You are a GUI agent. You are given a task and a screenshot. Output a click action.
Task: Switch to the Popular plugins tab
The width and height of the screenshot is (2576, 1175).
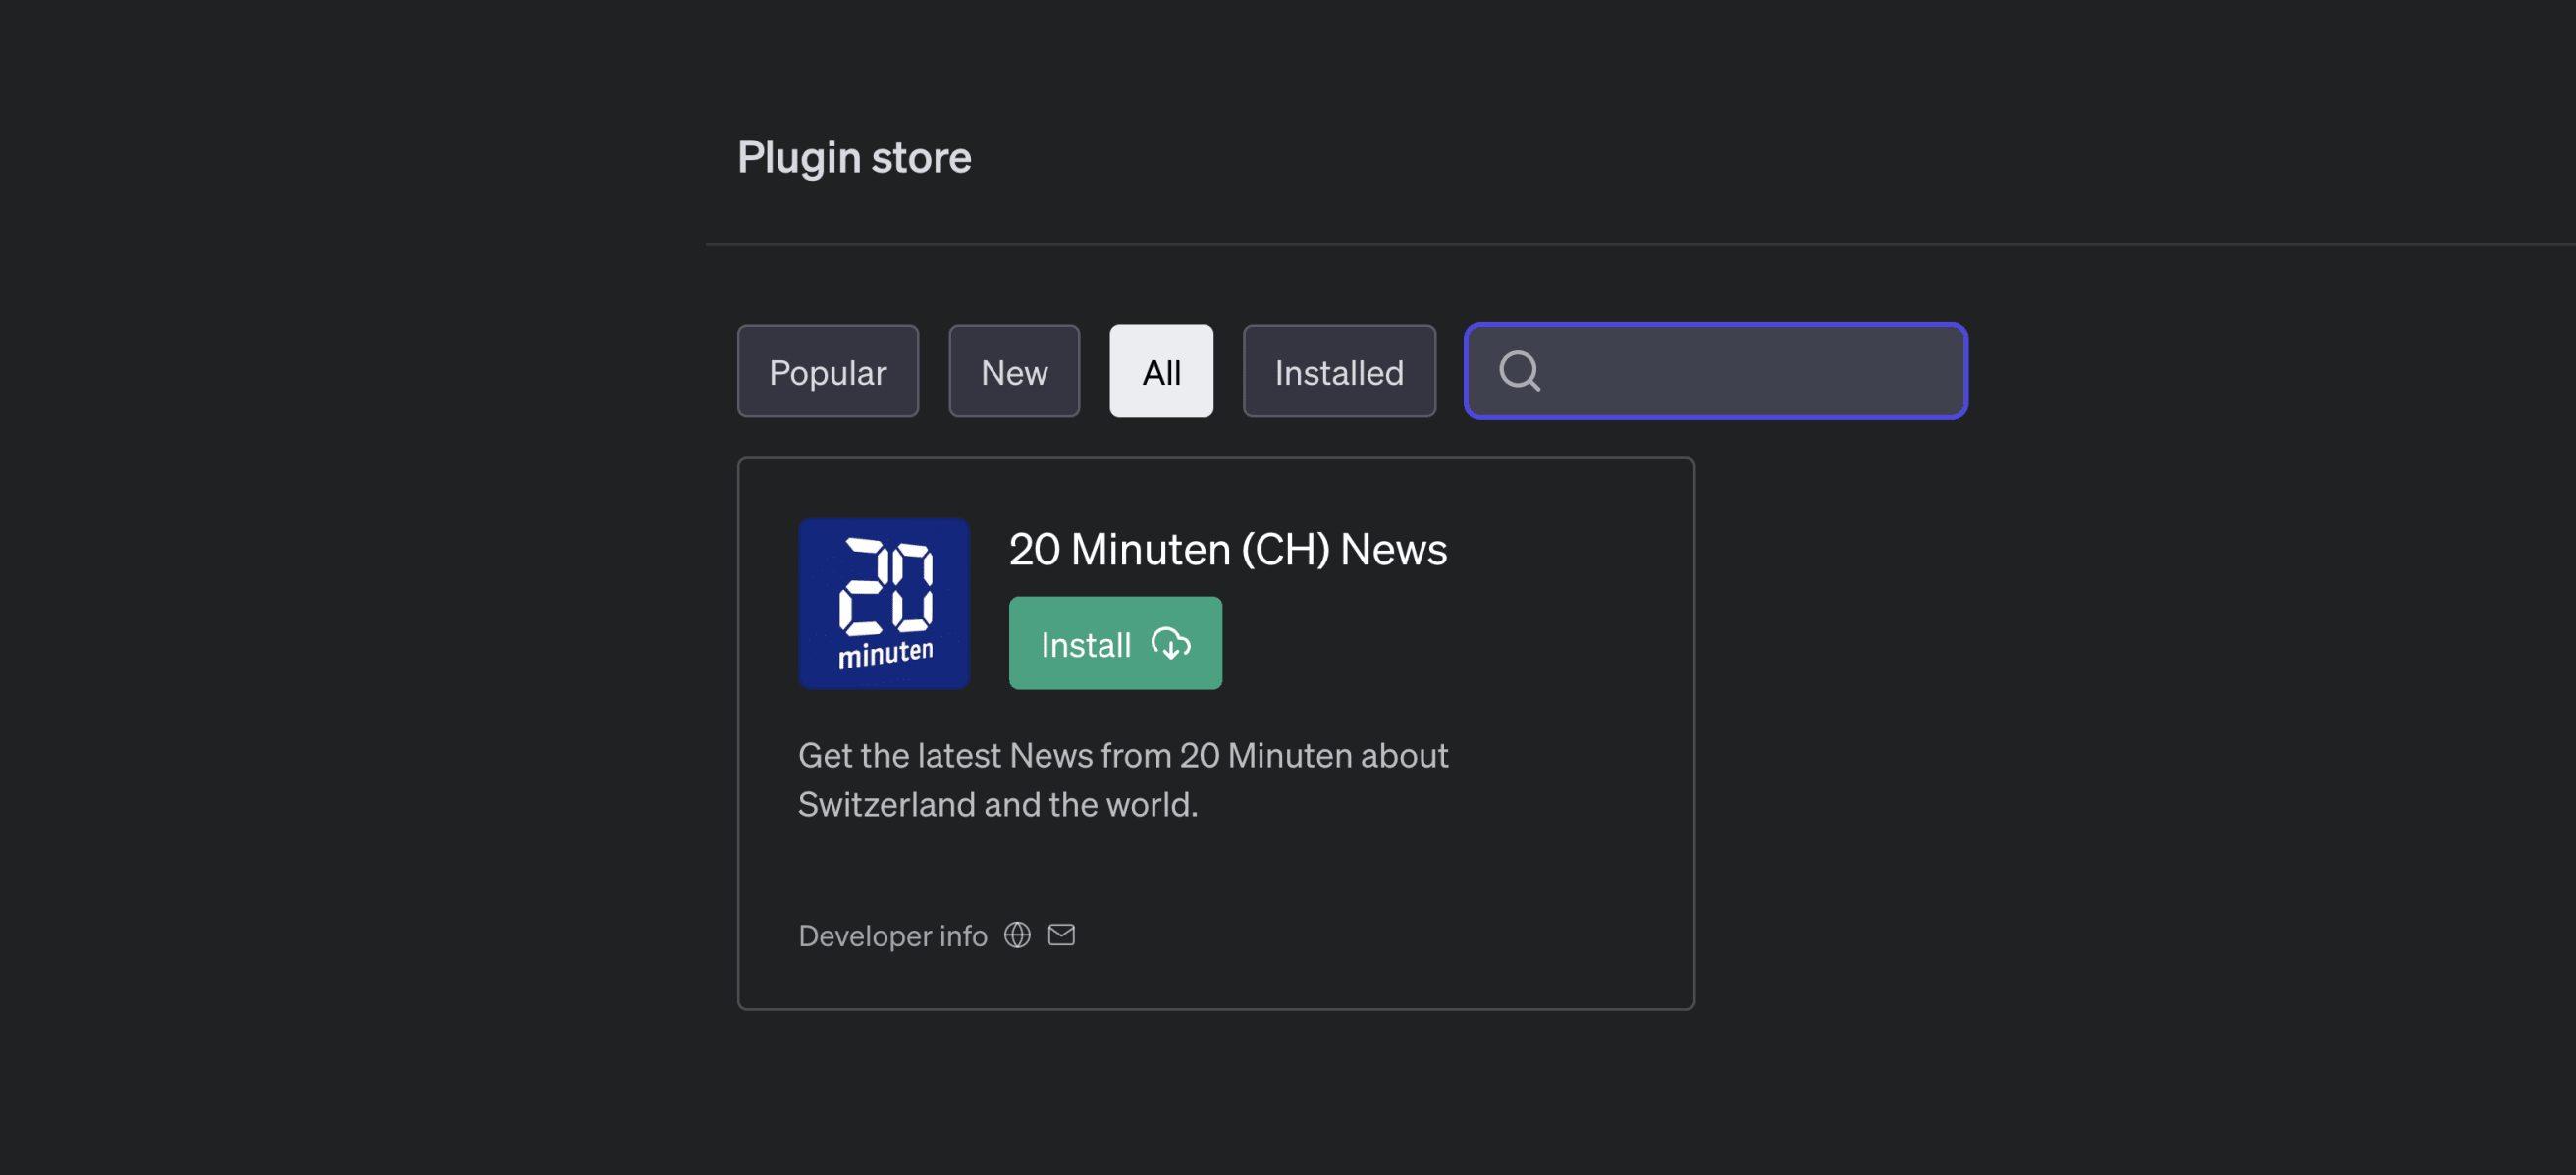click(828, 371)
